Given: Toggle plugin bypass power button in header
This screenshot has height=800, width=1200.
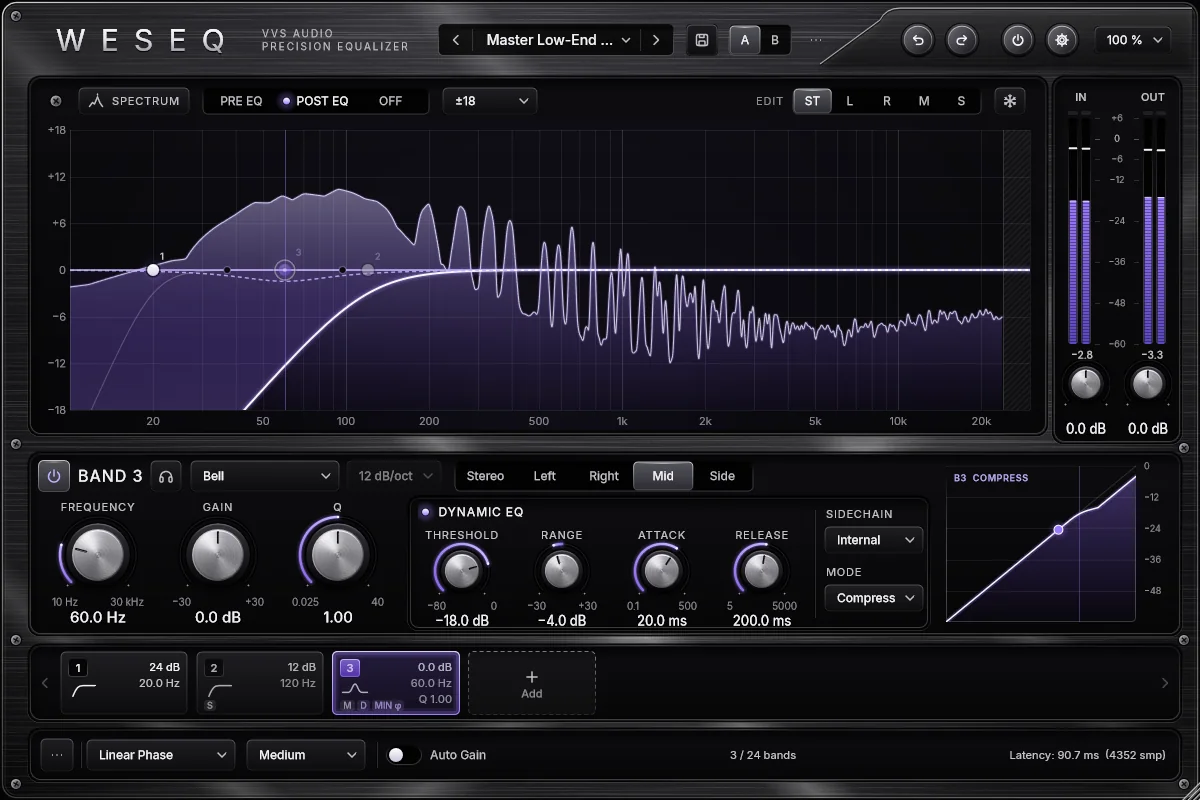Looking at the screenshot, I should (x=1018, y=40).
